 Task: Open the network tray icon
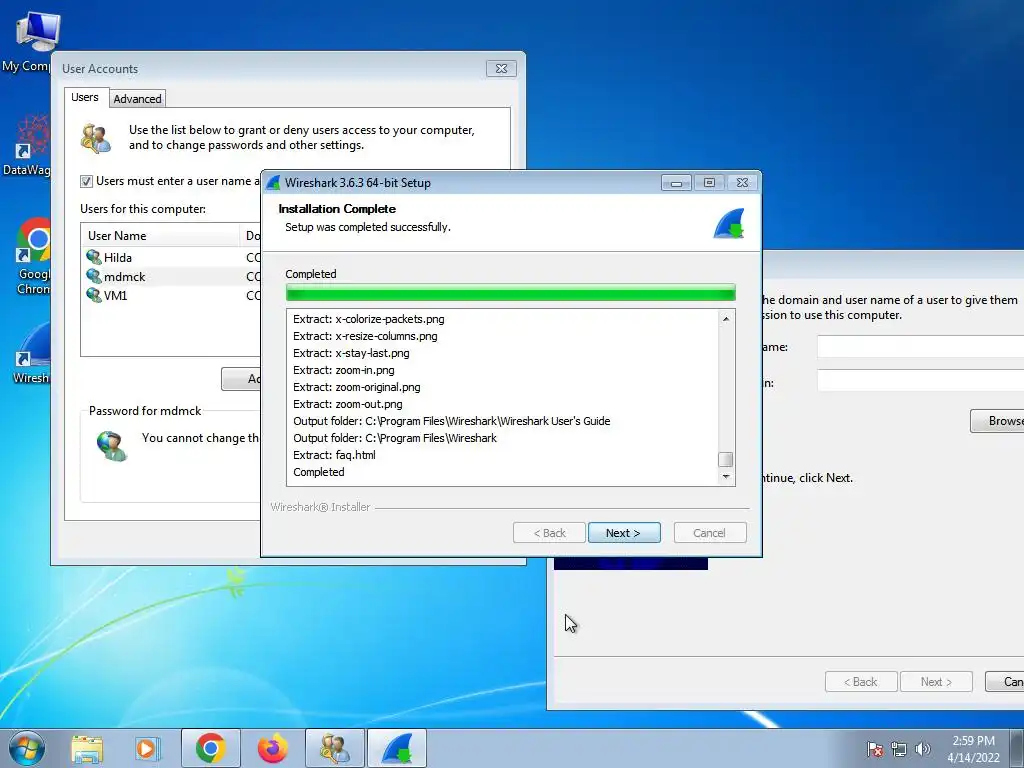coord(899,749)
